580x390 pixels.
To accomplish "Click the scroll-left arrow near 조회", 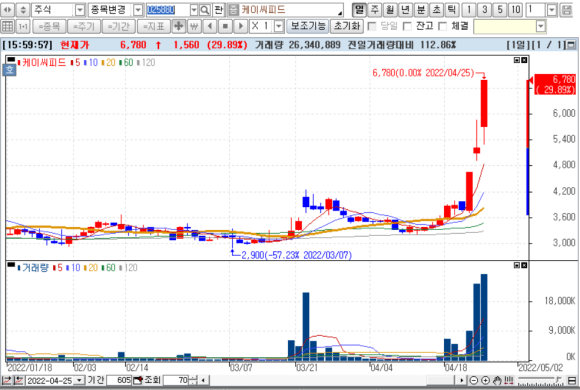I will coord(203,380).
